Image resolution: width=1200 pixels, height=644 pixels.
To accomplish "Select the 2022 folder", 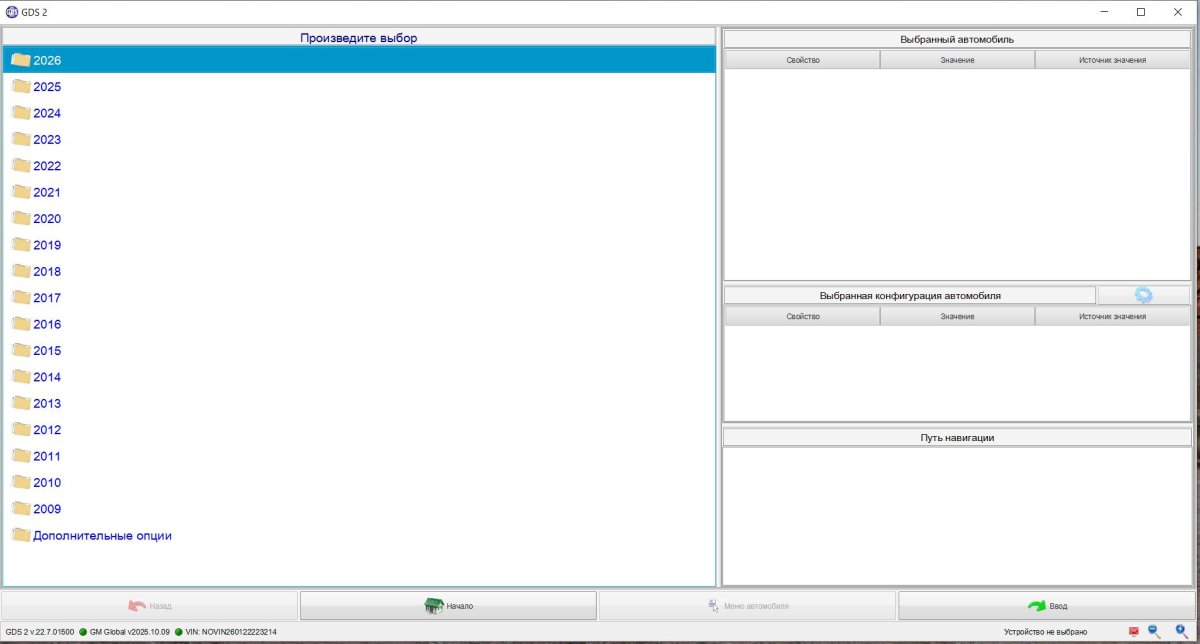I will (359, 166).
